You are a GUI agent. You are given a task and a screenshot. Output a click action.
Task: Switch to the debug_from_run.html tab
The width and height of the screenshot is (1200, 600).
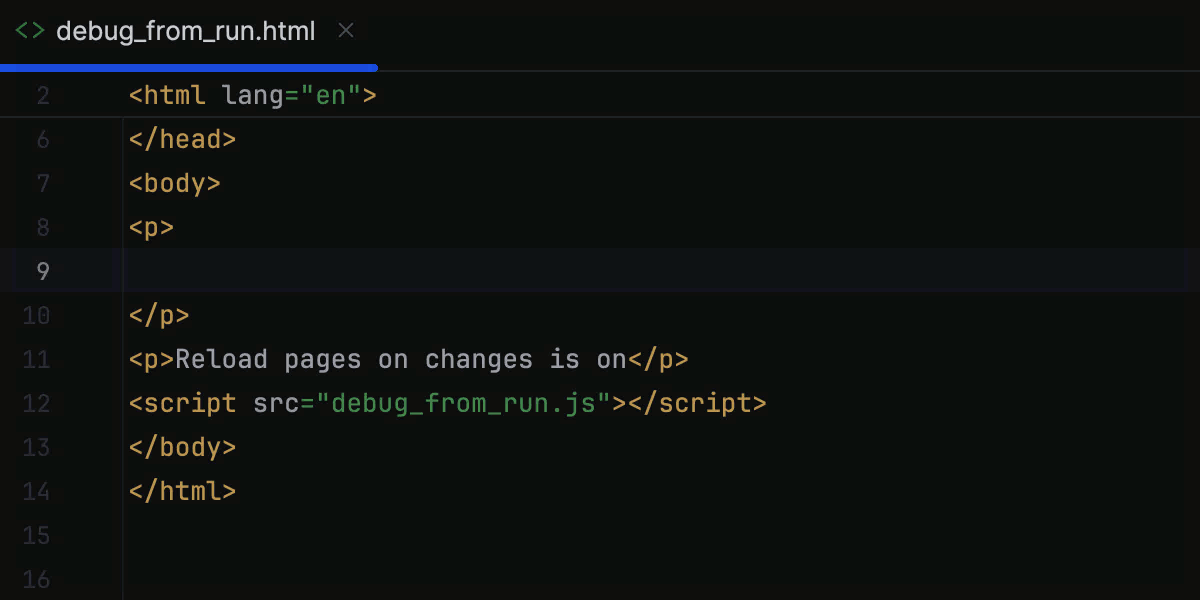[185, 31]
